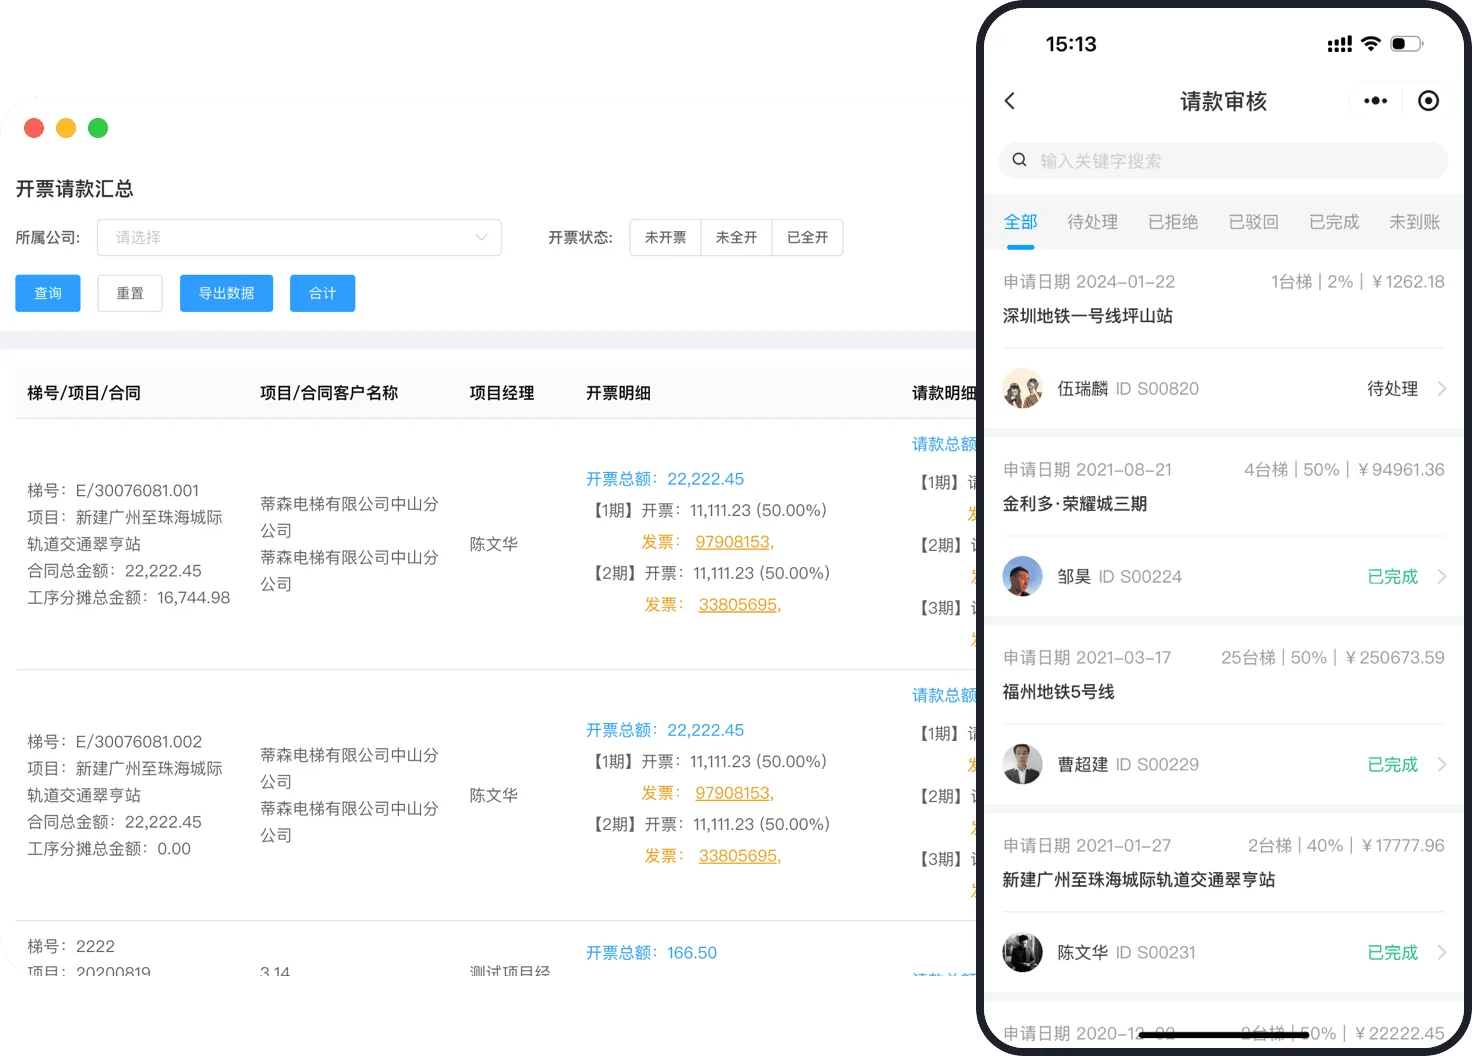
Task: Toggle the 未全开 invoice status filter
Action: (x=736, y=237)
